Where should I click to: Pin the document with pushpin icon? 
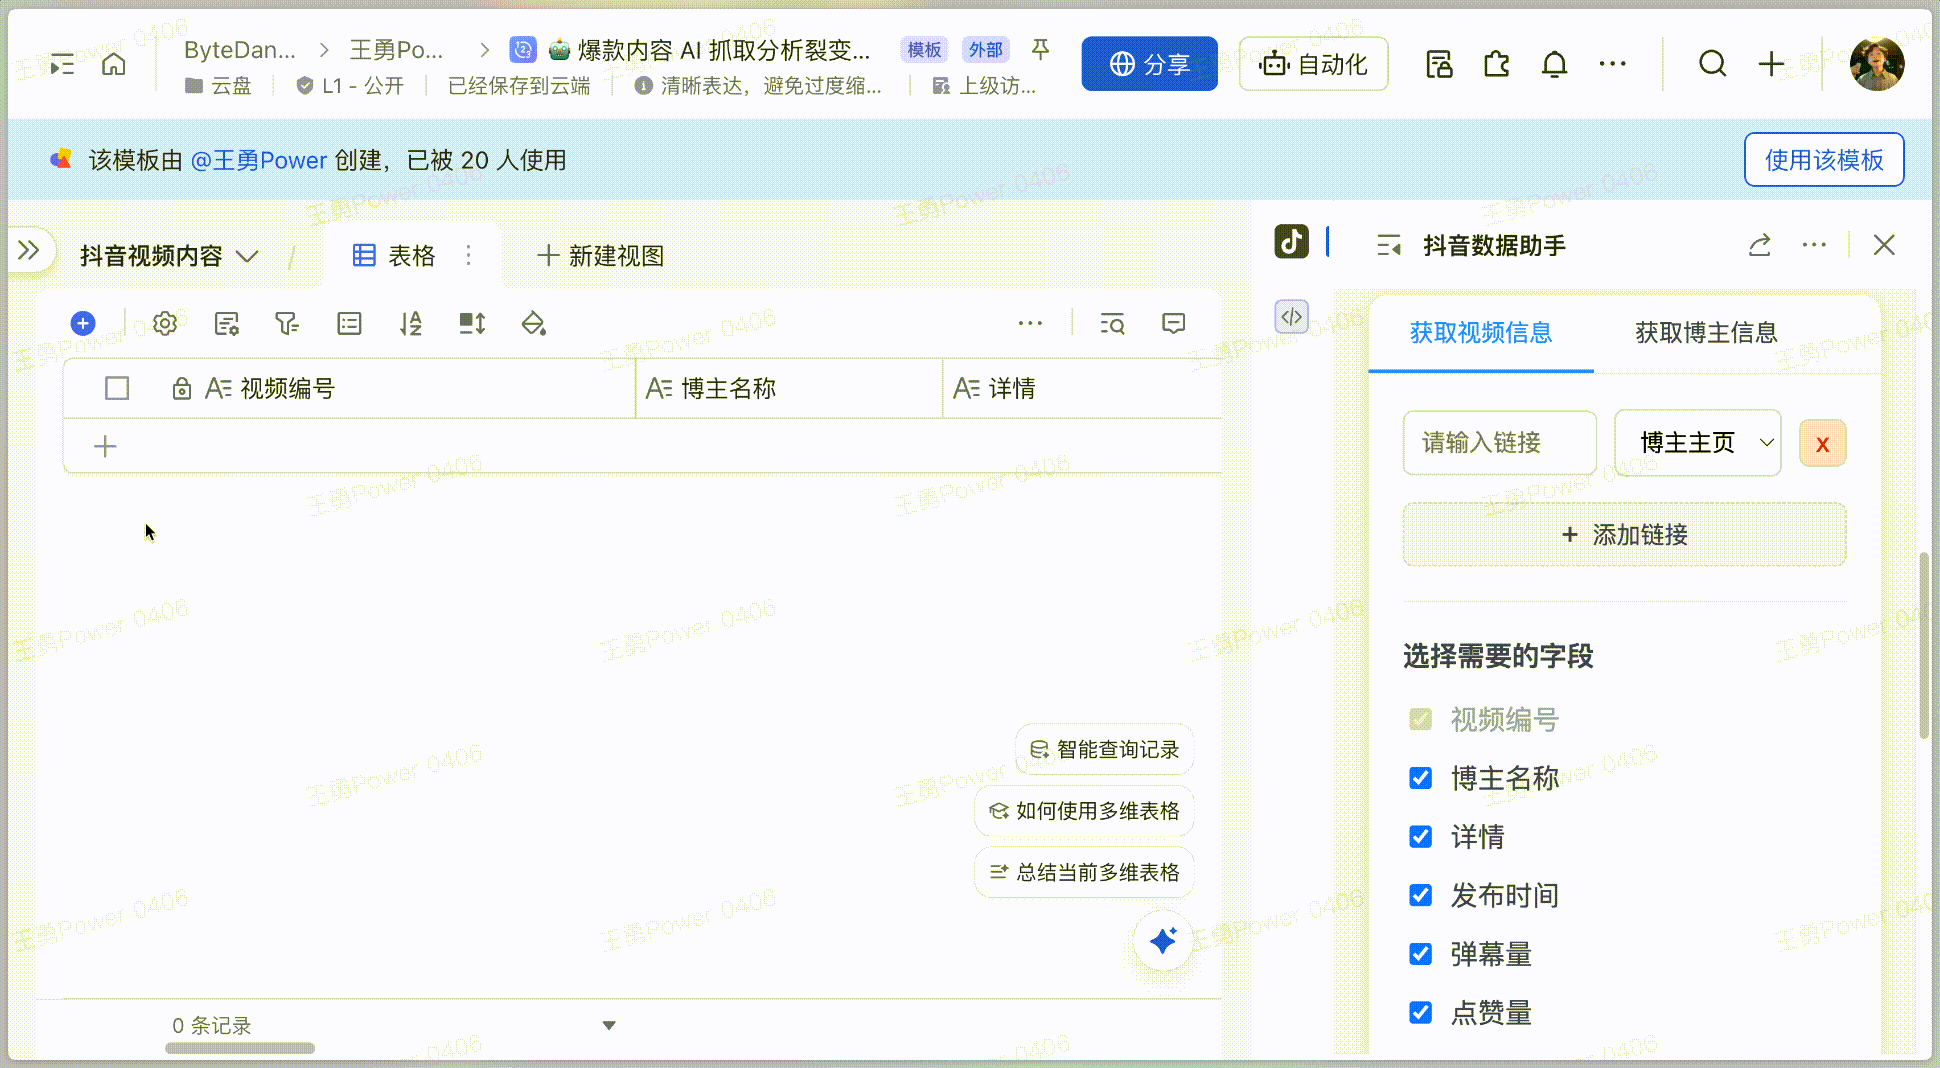tap(1040, 49)
